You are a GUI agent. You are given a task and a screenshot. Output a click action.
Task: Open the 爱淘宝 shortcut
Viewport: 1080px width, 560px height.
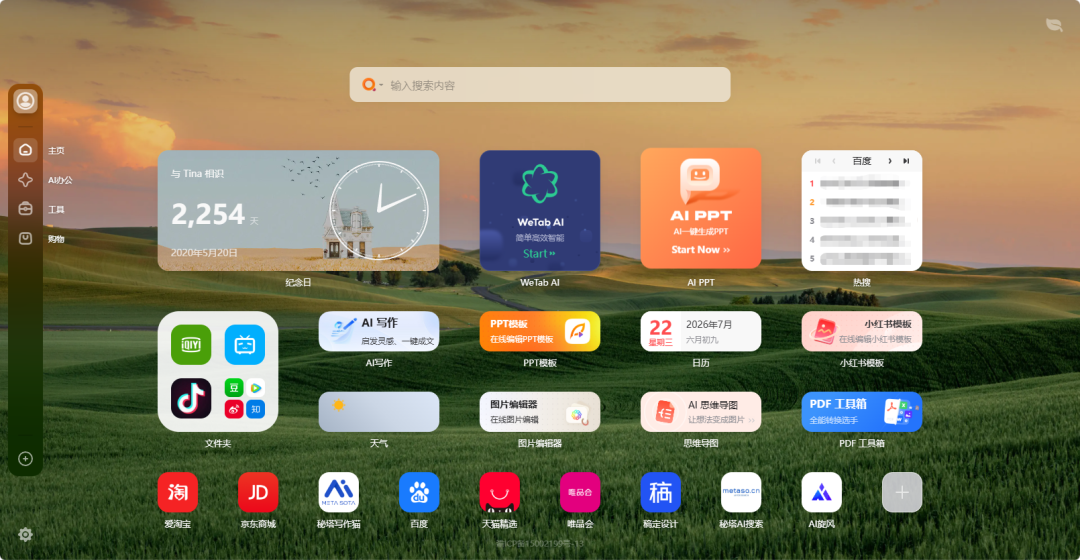click(x=178, y=492)
